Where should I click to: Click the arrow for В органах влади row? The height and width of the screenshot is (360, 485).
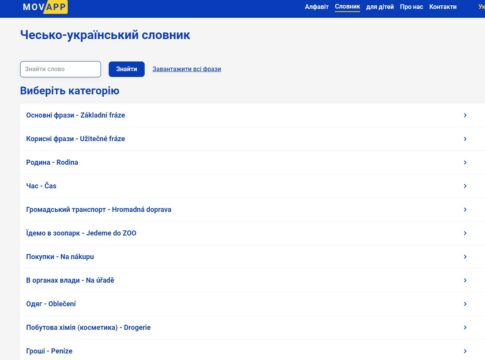pyautogui.click(x=465, y=280)
